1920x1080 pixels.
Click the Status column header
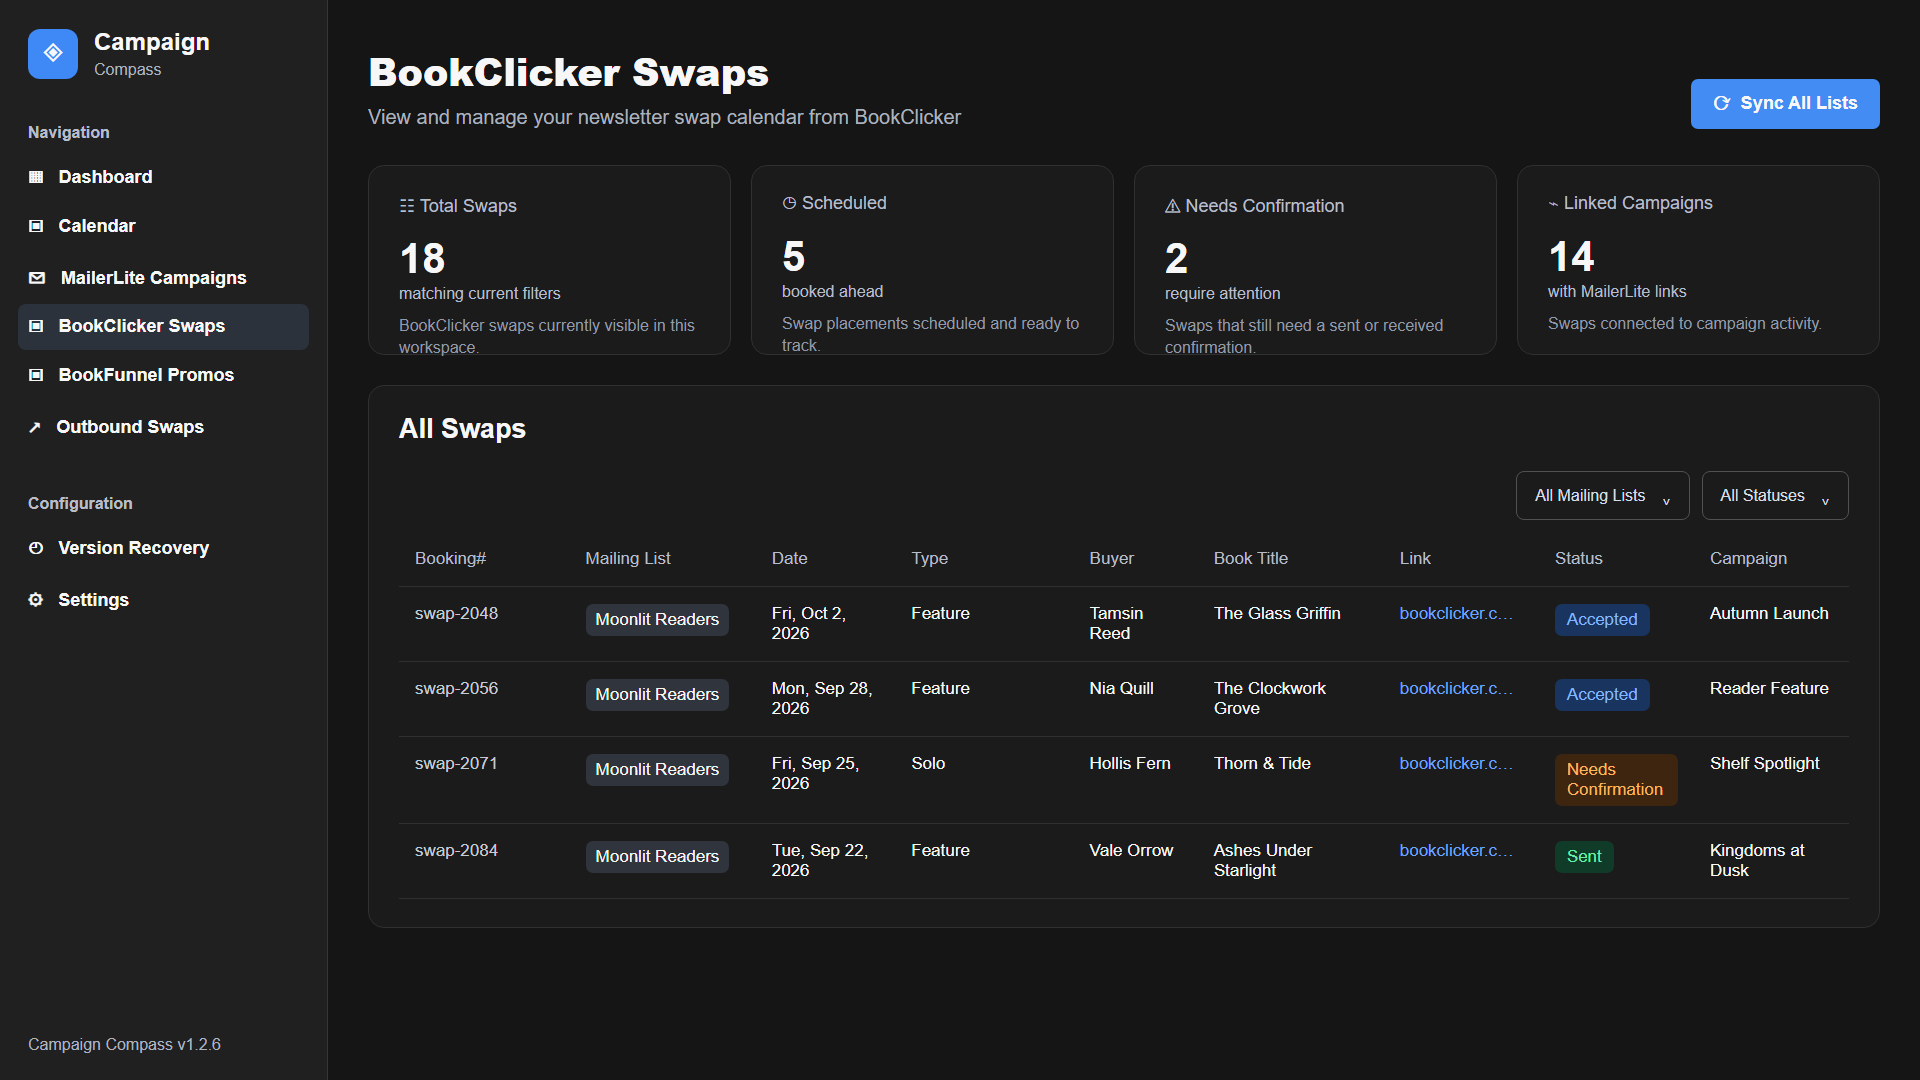1578,559
